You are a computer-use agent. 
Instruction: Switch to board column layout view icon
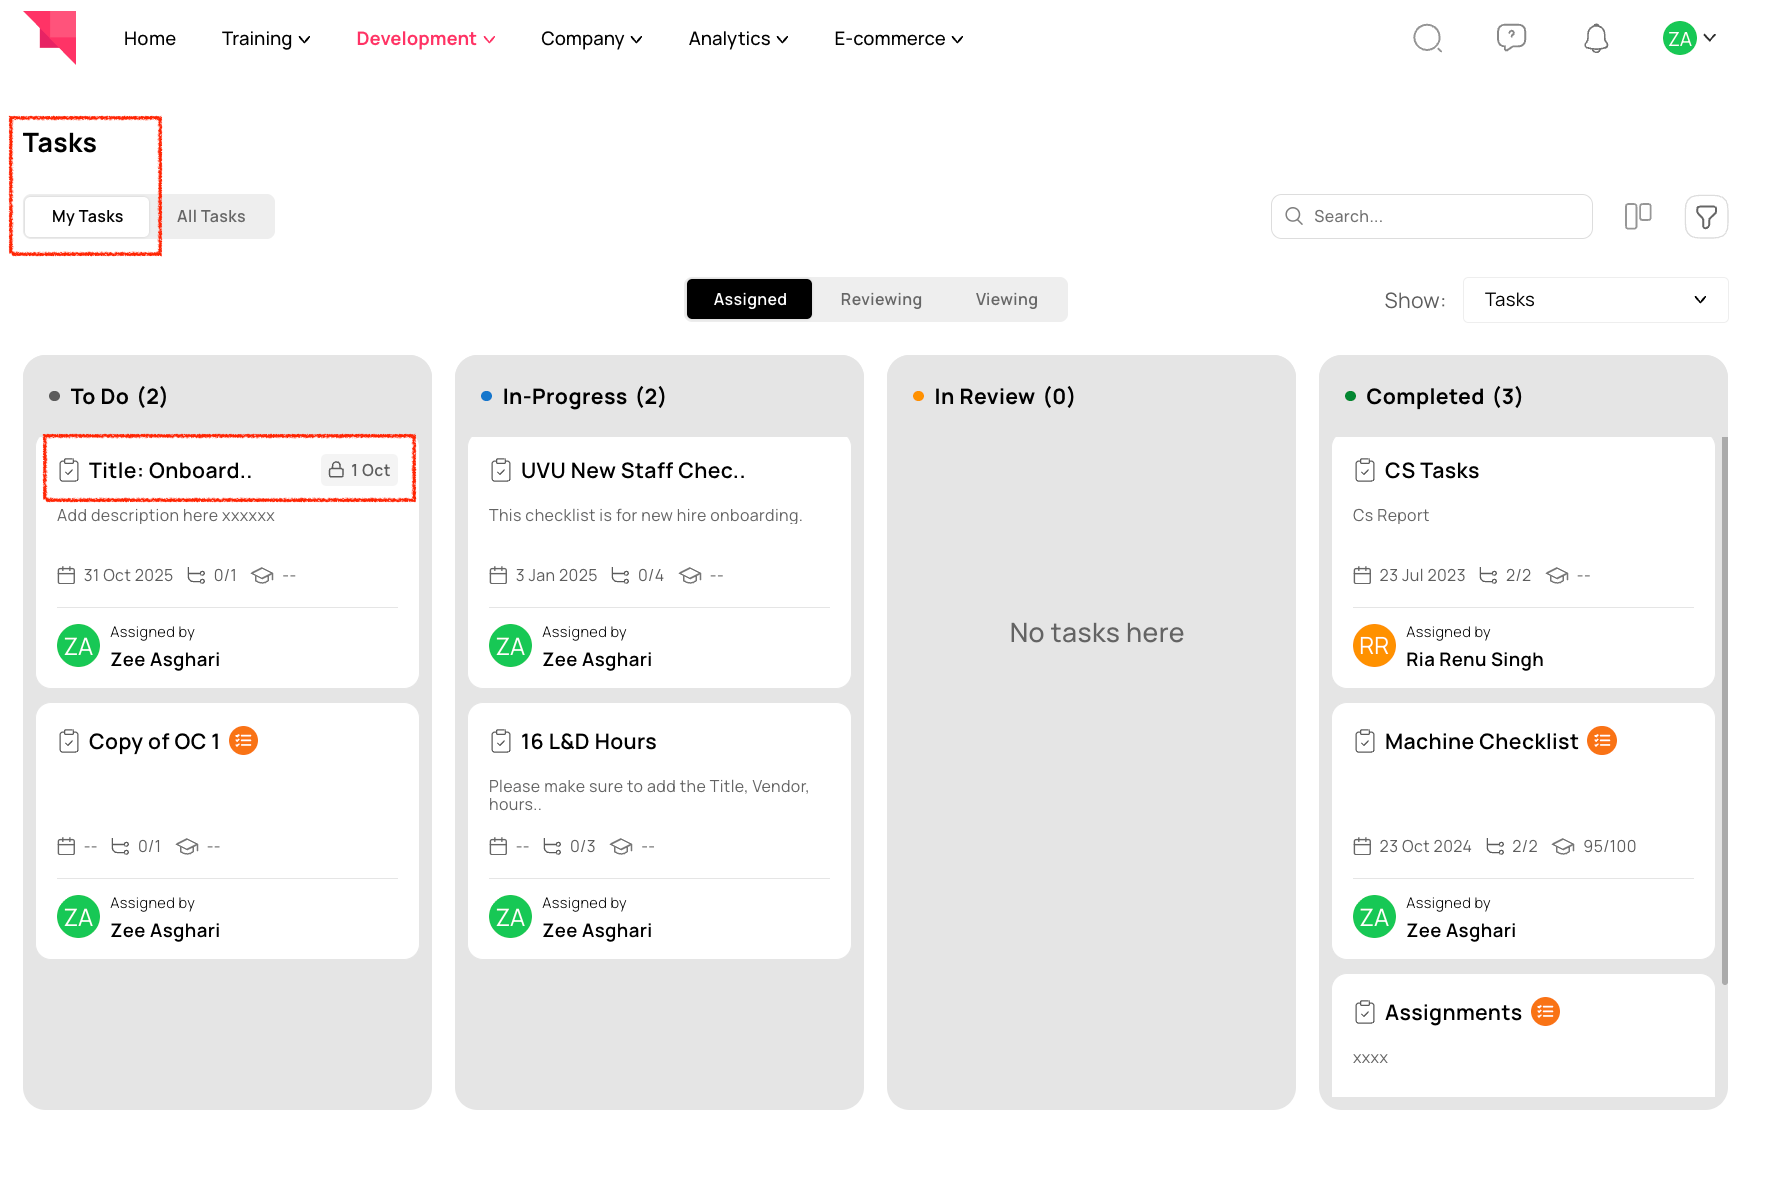pos(1638,216)
